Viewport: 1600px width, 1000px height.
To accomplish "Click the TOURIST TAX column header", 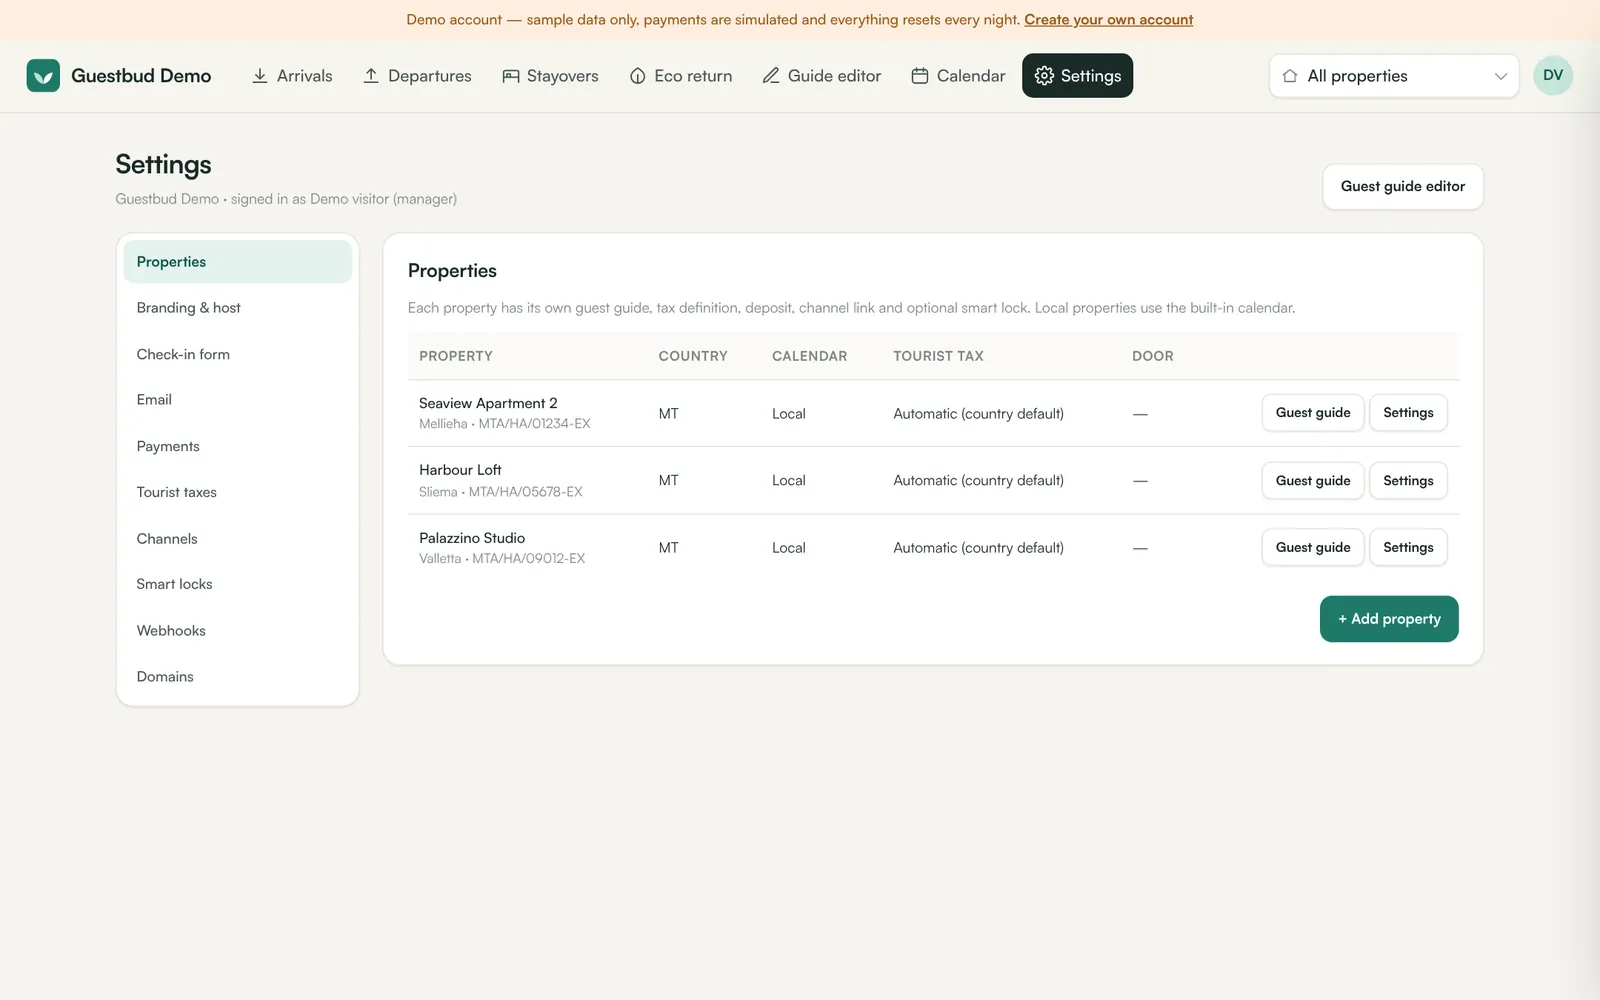I will [938, 356].
